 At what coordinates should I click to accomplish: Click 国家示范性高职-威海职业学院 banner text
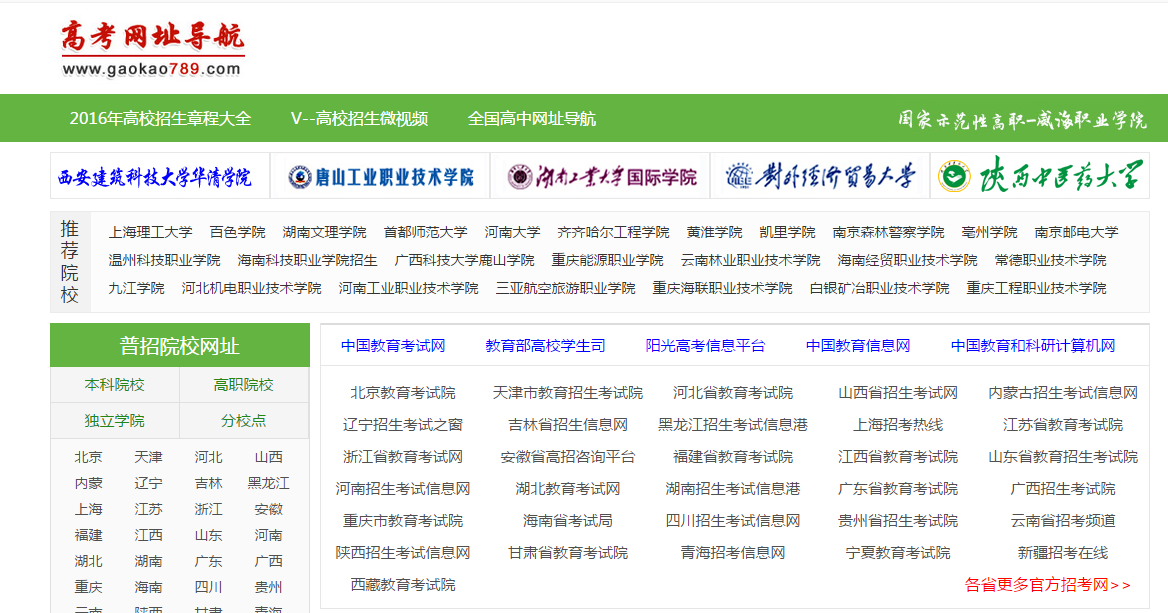(x=1022, y=119)
